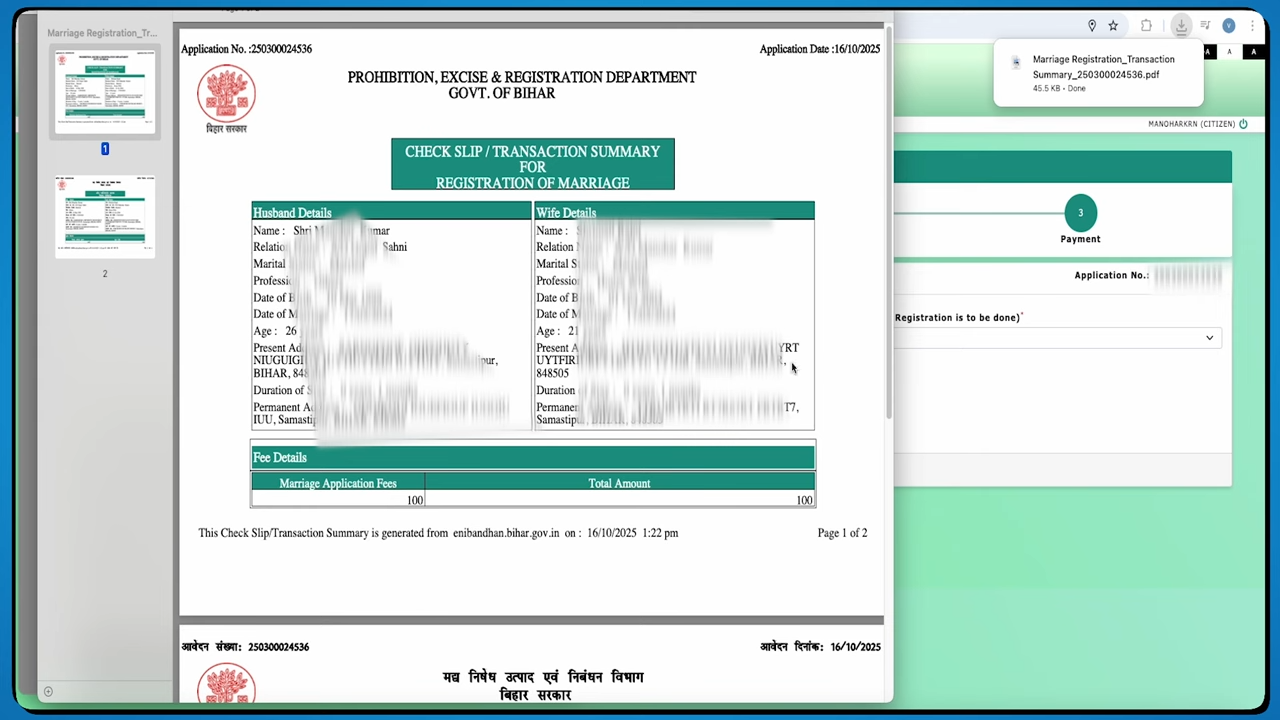Open the sidebar collapse arrow at bottom left
The height and width of the screenshot is (720, 1280).
click(47, 691)
